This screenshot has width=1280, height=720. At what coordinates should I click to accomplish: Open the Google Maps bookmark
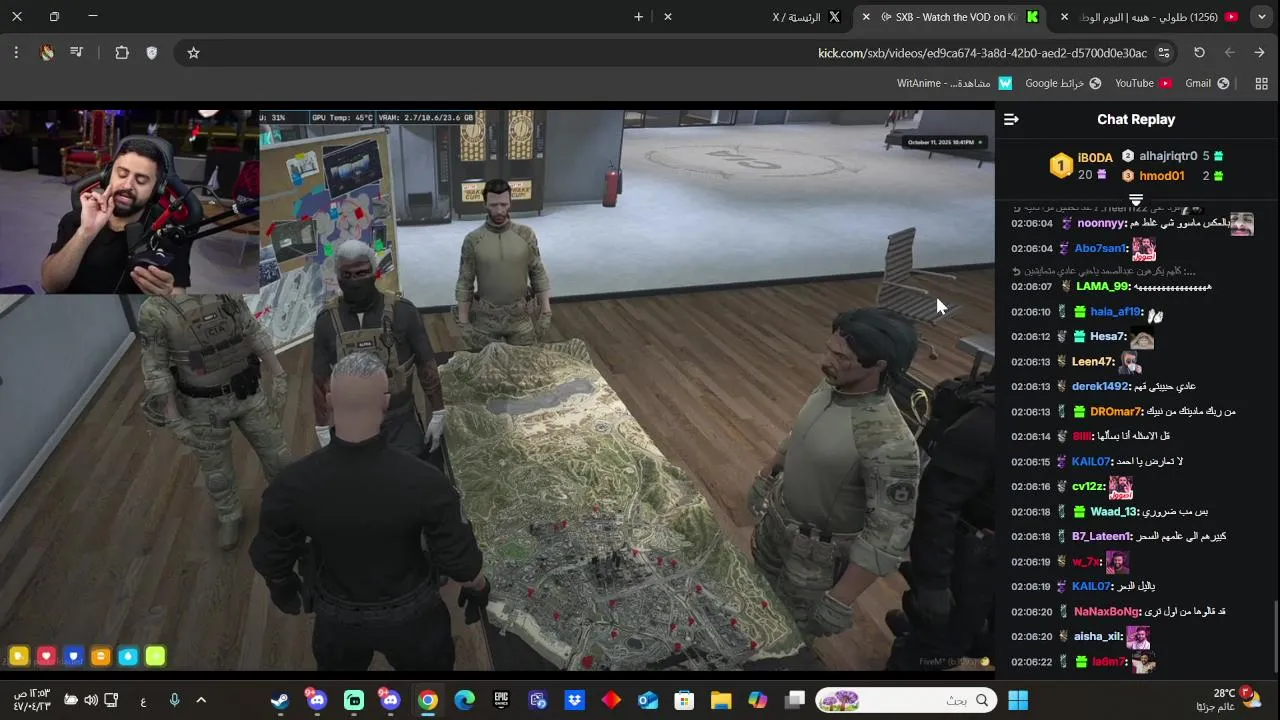[x=1063, y=84]
